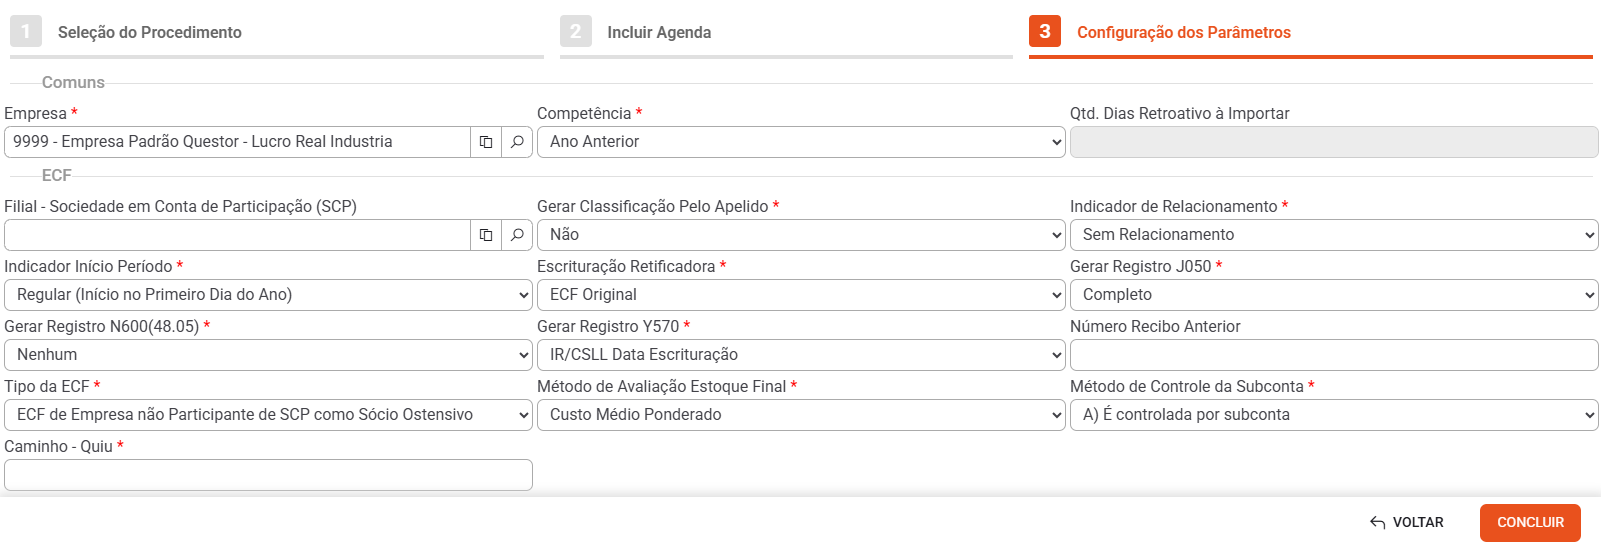The image size is (1601, 547).
Task: Click the Número Recibo Anterior field
Action: click(x=1334, y=355)
